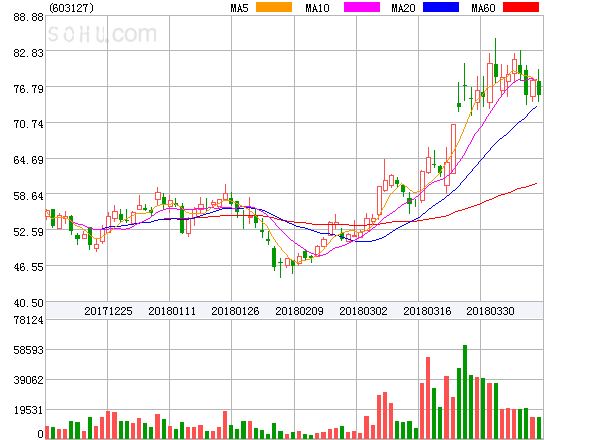Click the 20171225 date label
This screenshot has height=440, width=600.
click(108, 311)
